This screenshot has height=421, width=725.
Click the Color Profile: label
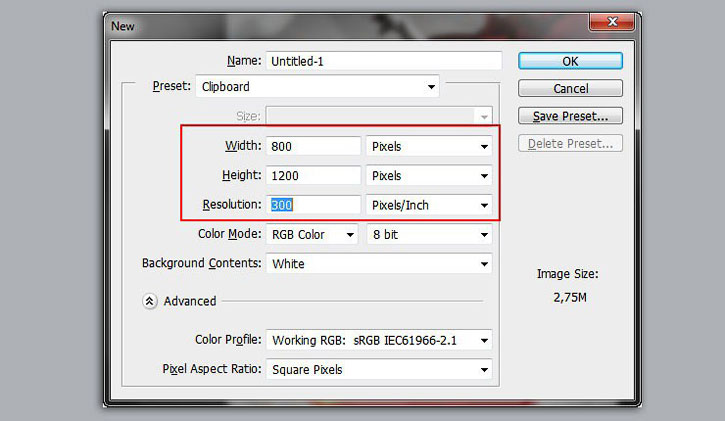pos(228,340)
